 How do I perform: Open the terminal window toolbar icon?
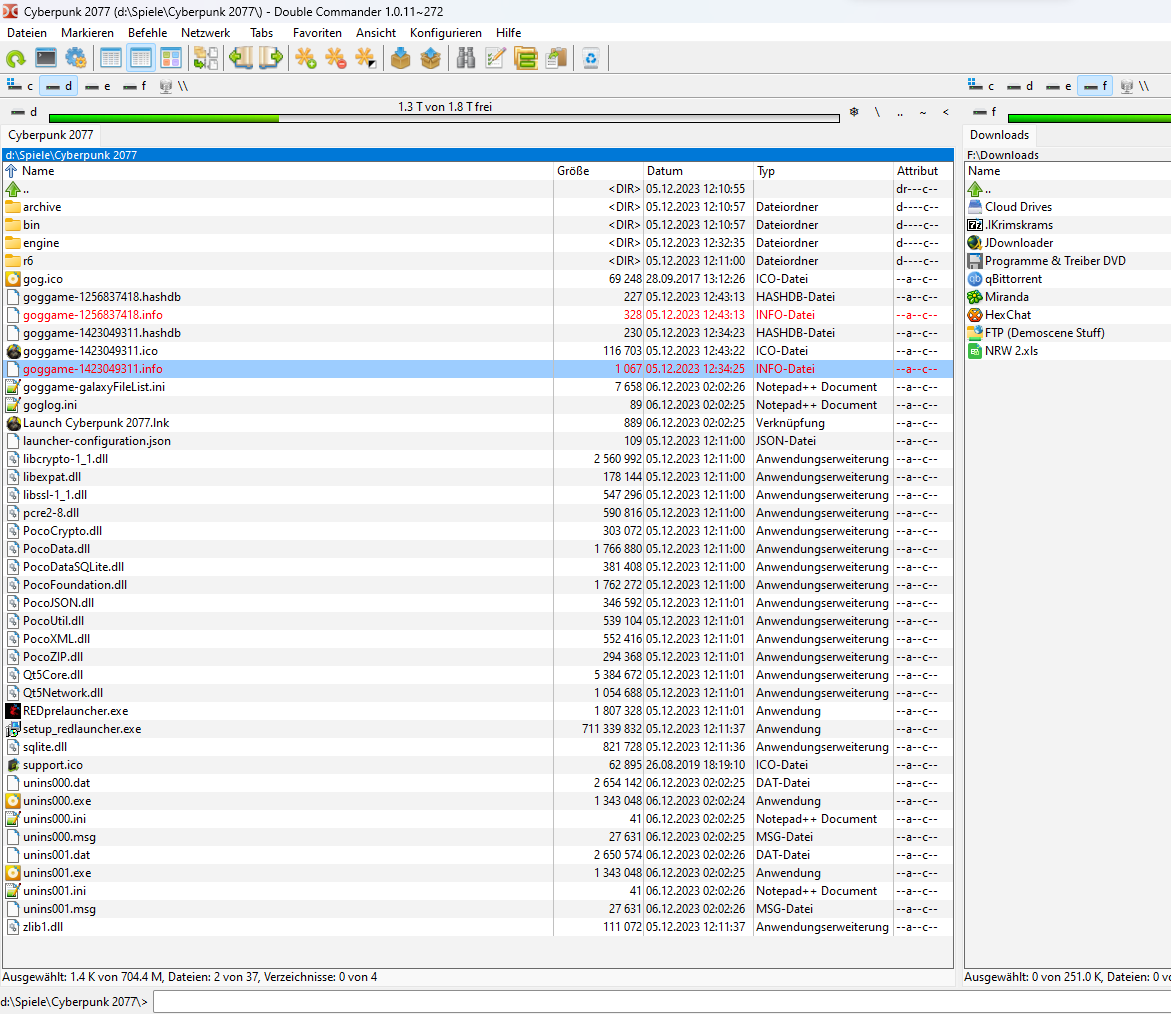click(x=46, y=58)
